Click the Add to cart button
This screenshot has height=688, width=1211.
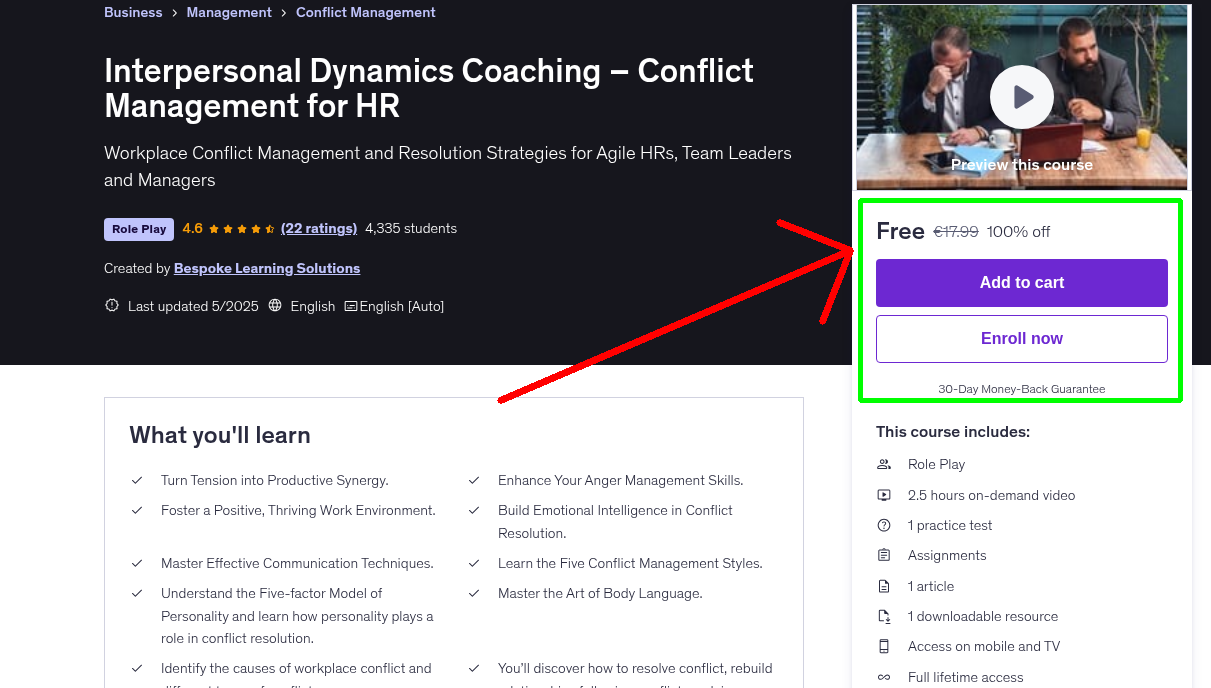tap(1021, 283)
